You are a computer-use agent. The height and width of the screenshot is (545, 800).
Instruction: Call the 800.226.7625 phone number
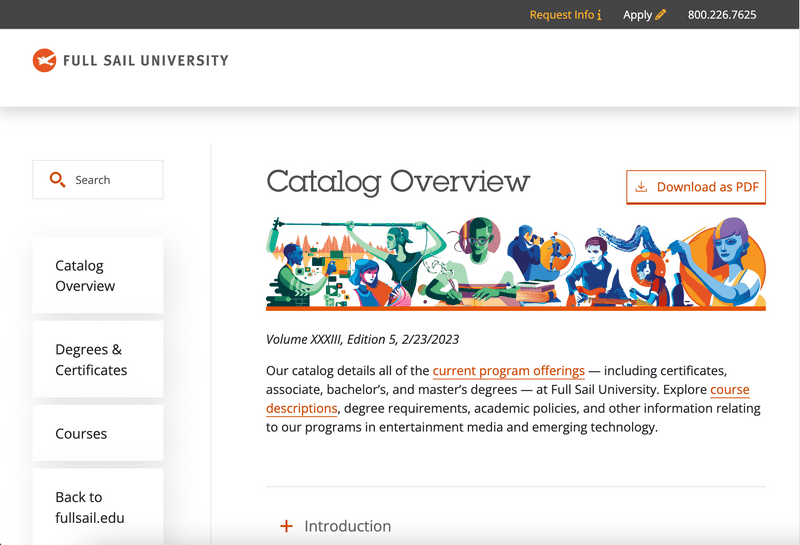722,15
